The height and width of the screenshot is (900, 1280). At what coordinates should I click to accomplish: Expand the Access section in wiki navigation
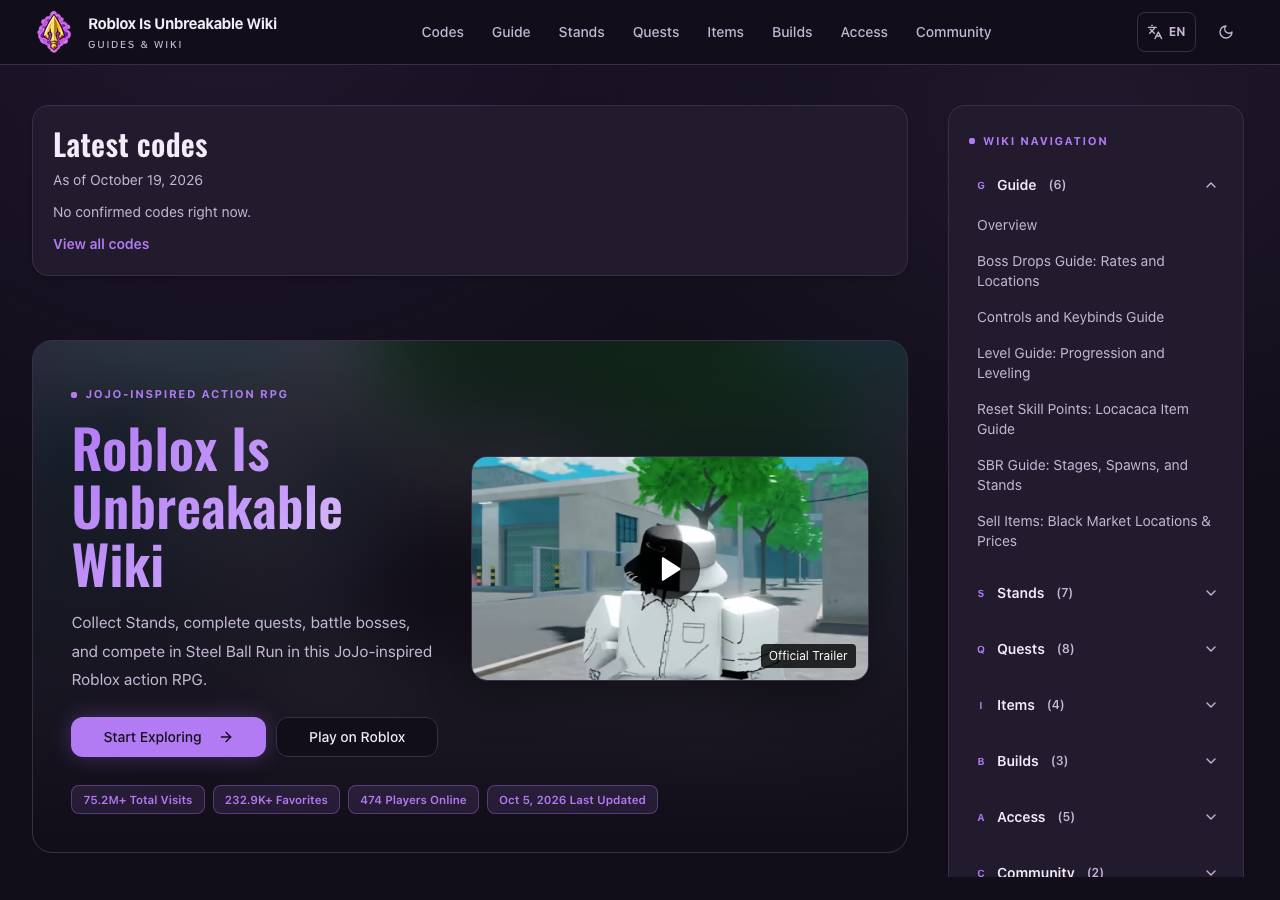[x=1096, y=817]
